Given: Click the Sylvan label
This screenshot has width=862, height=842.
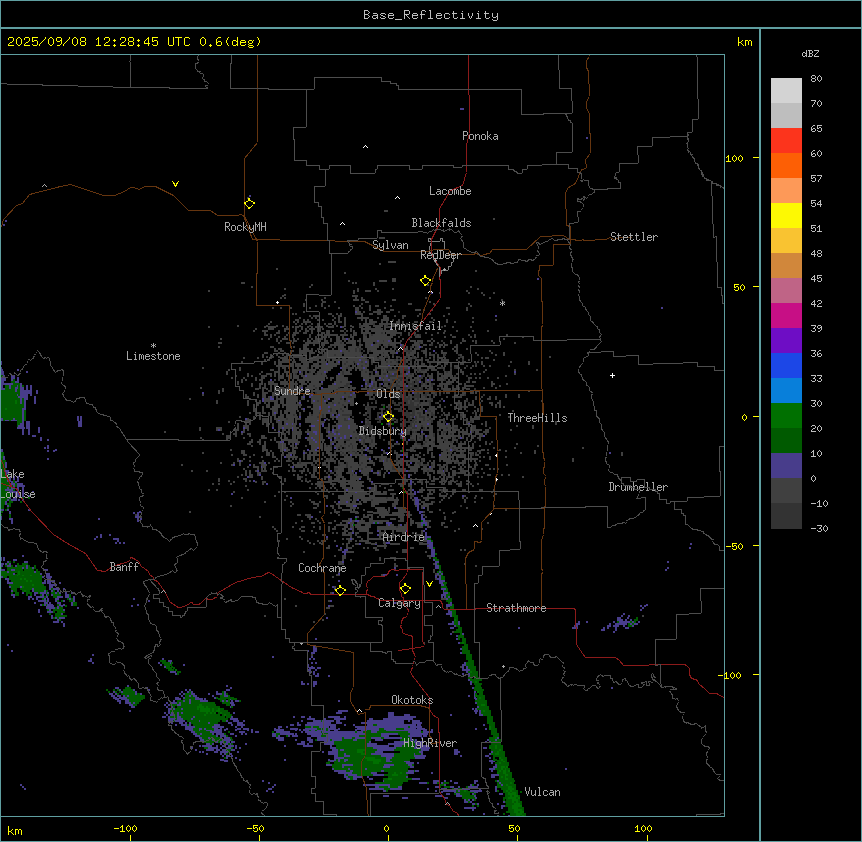Looking at the screenshot, I should point(390,245).
